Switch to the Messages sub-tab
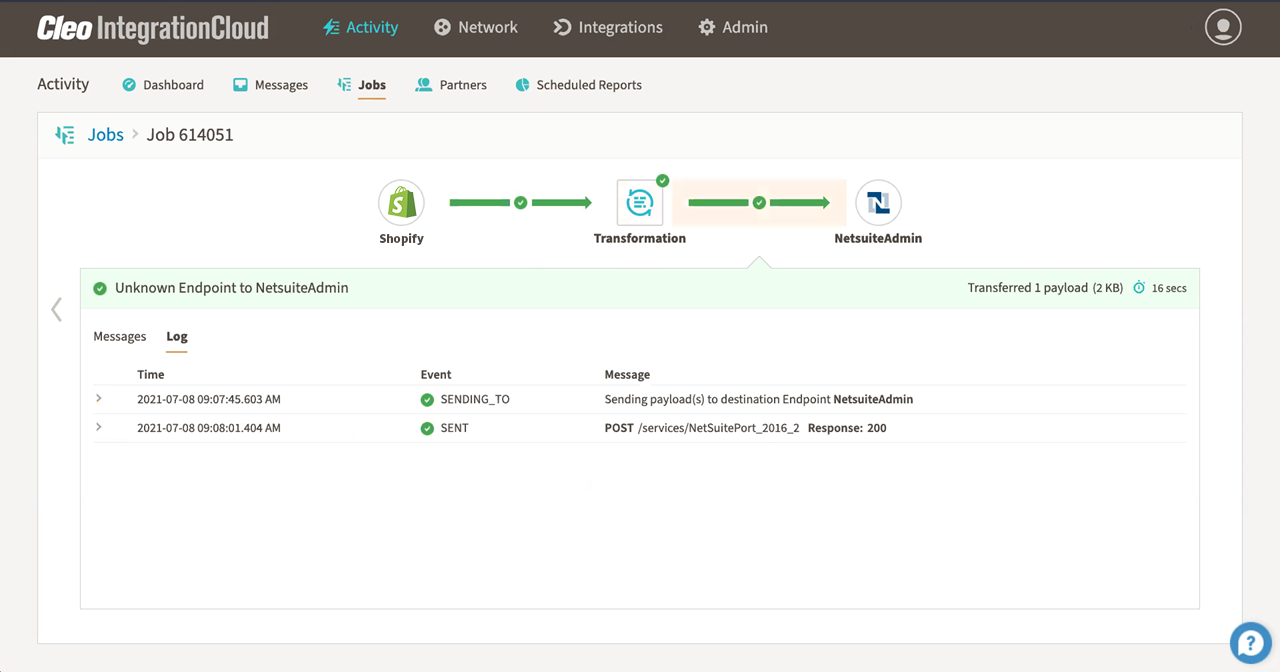1280x672 pixels. (120, 337)
